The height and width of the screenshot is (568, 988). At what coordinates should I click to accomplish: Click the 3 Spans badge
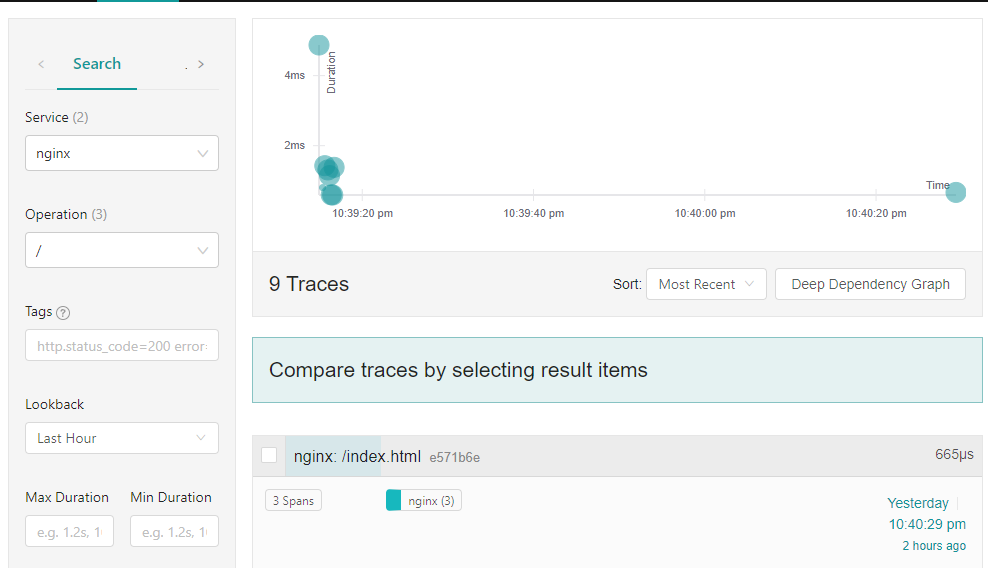coord(294,500)
